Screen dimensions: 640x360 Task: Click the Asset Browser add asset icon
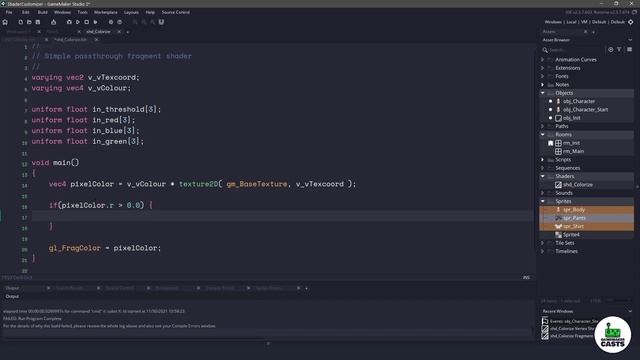(x=611, y=49)
